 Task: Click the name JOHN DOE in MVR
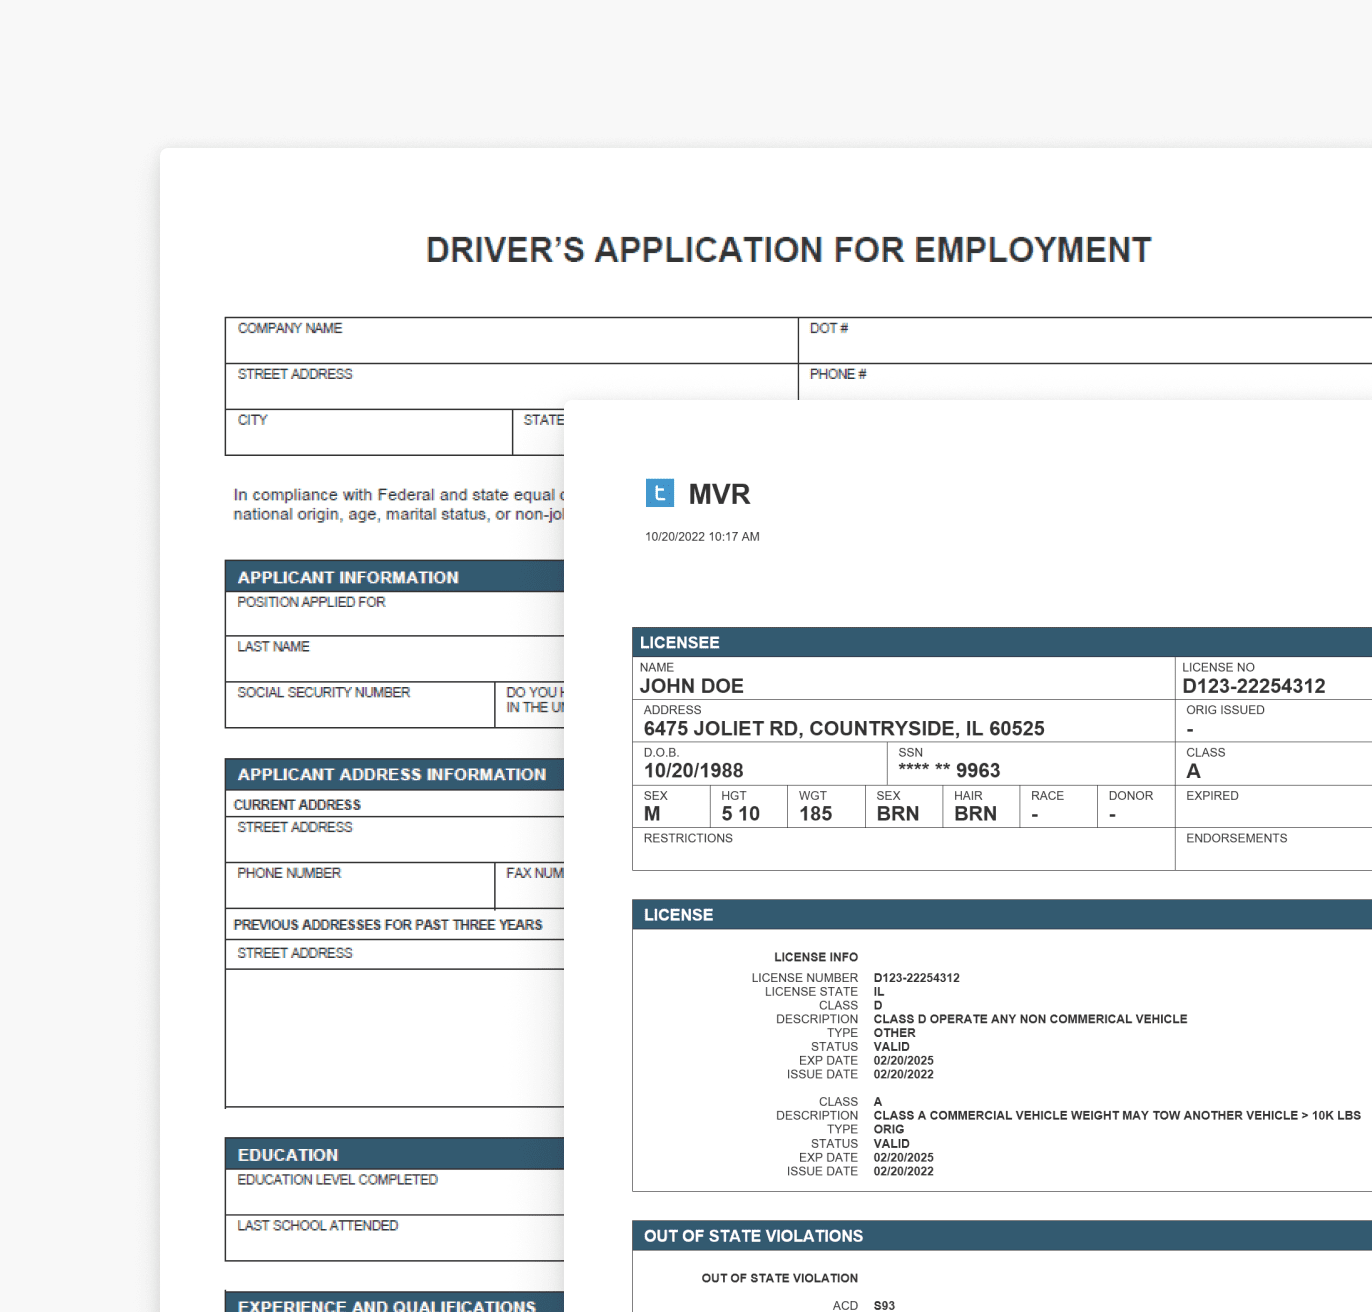692,686
